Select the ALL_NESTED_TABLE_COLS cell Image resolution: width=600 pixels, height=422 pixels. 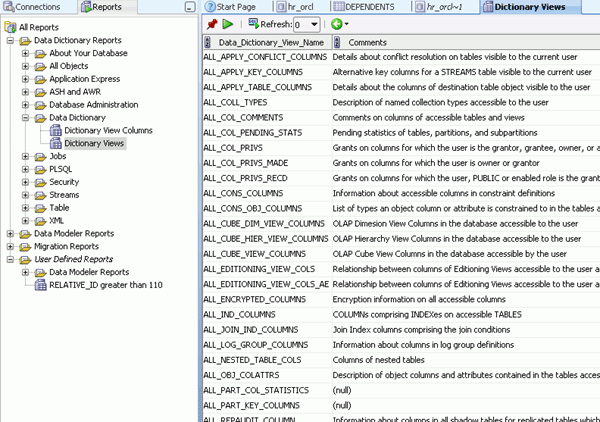(267, 360)
